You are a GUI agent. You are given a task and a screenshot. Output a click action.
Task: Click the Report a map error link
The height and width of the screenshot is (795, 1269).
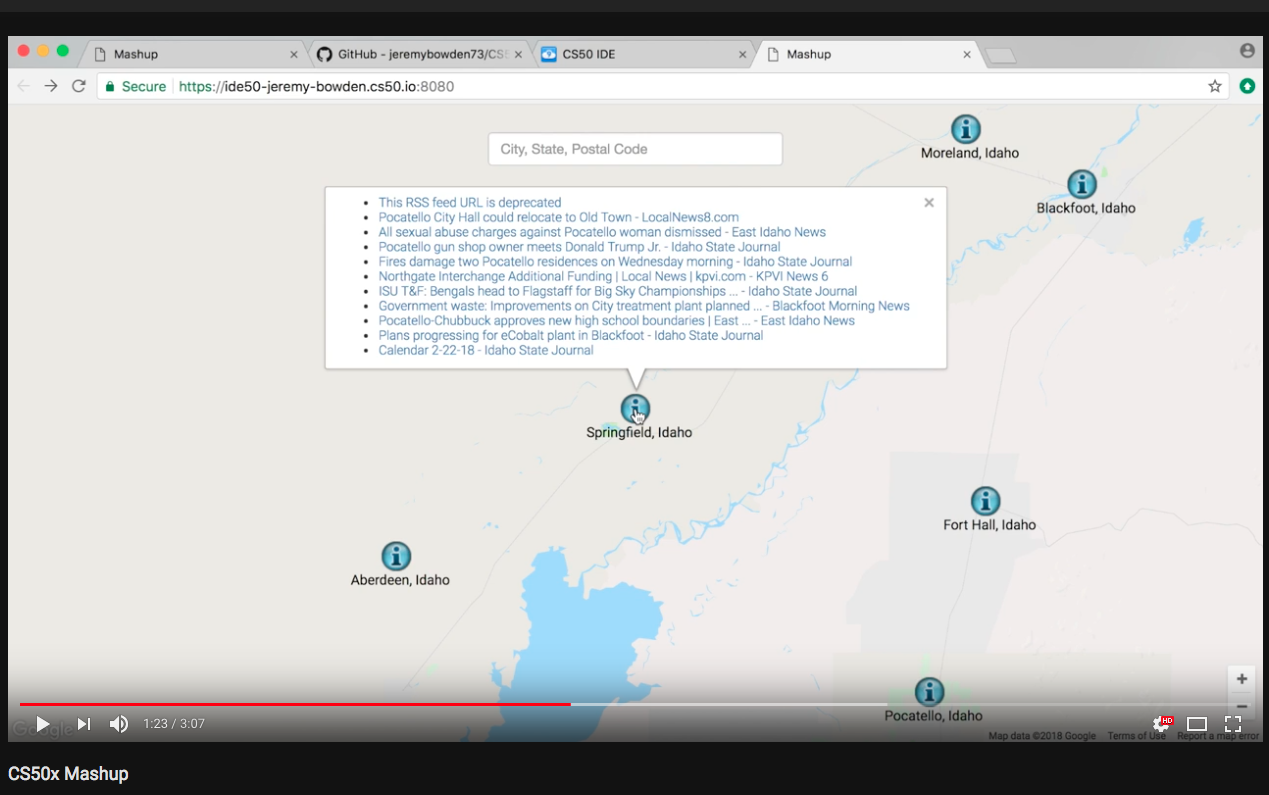pos(1218,737)
